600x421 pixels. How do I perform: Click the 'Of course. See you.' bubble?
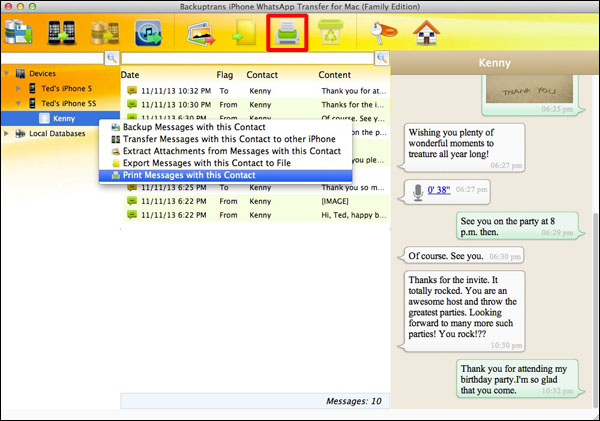(x=462, y=255)
